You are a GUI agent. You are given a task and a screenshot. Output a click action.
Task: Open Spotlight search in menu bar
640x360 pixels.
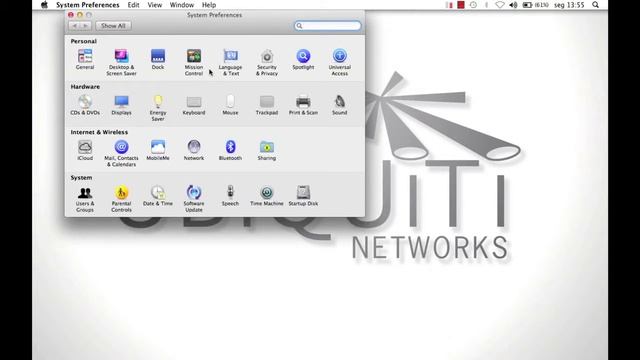596,5
